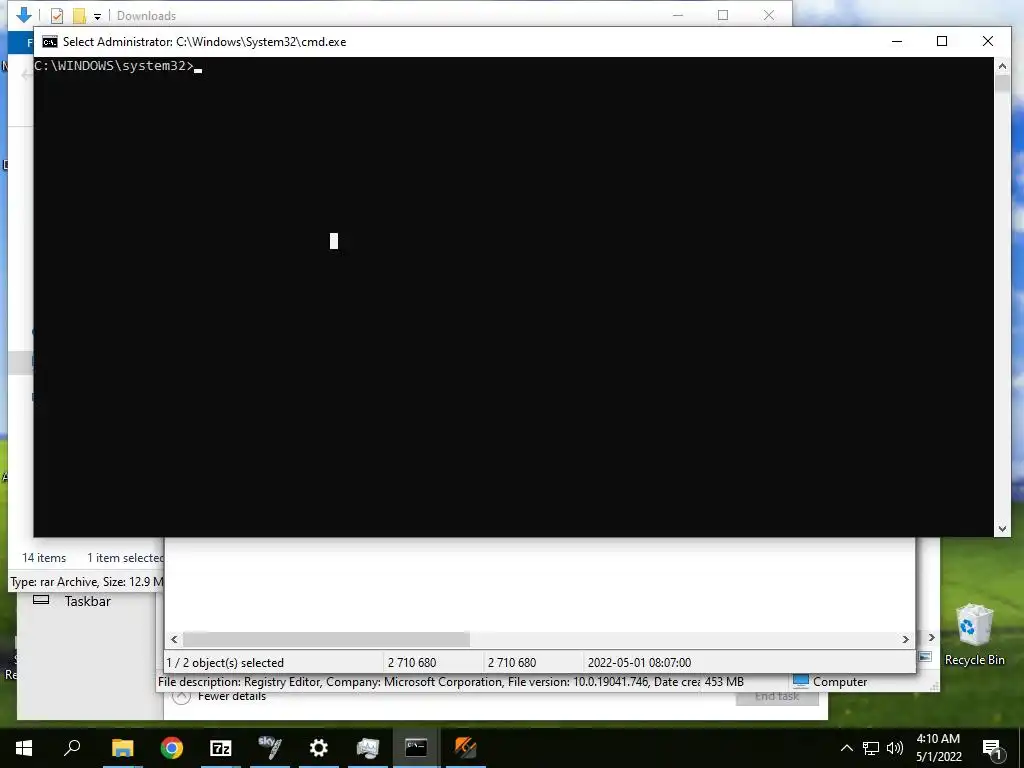Switch to the Command Prompt taskbar icon
Image resolution: width=1024 pixels, height=768 pixels.
point(416,748)
